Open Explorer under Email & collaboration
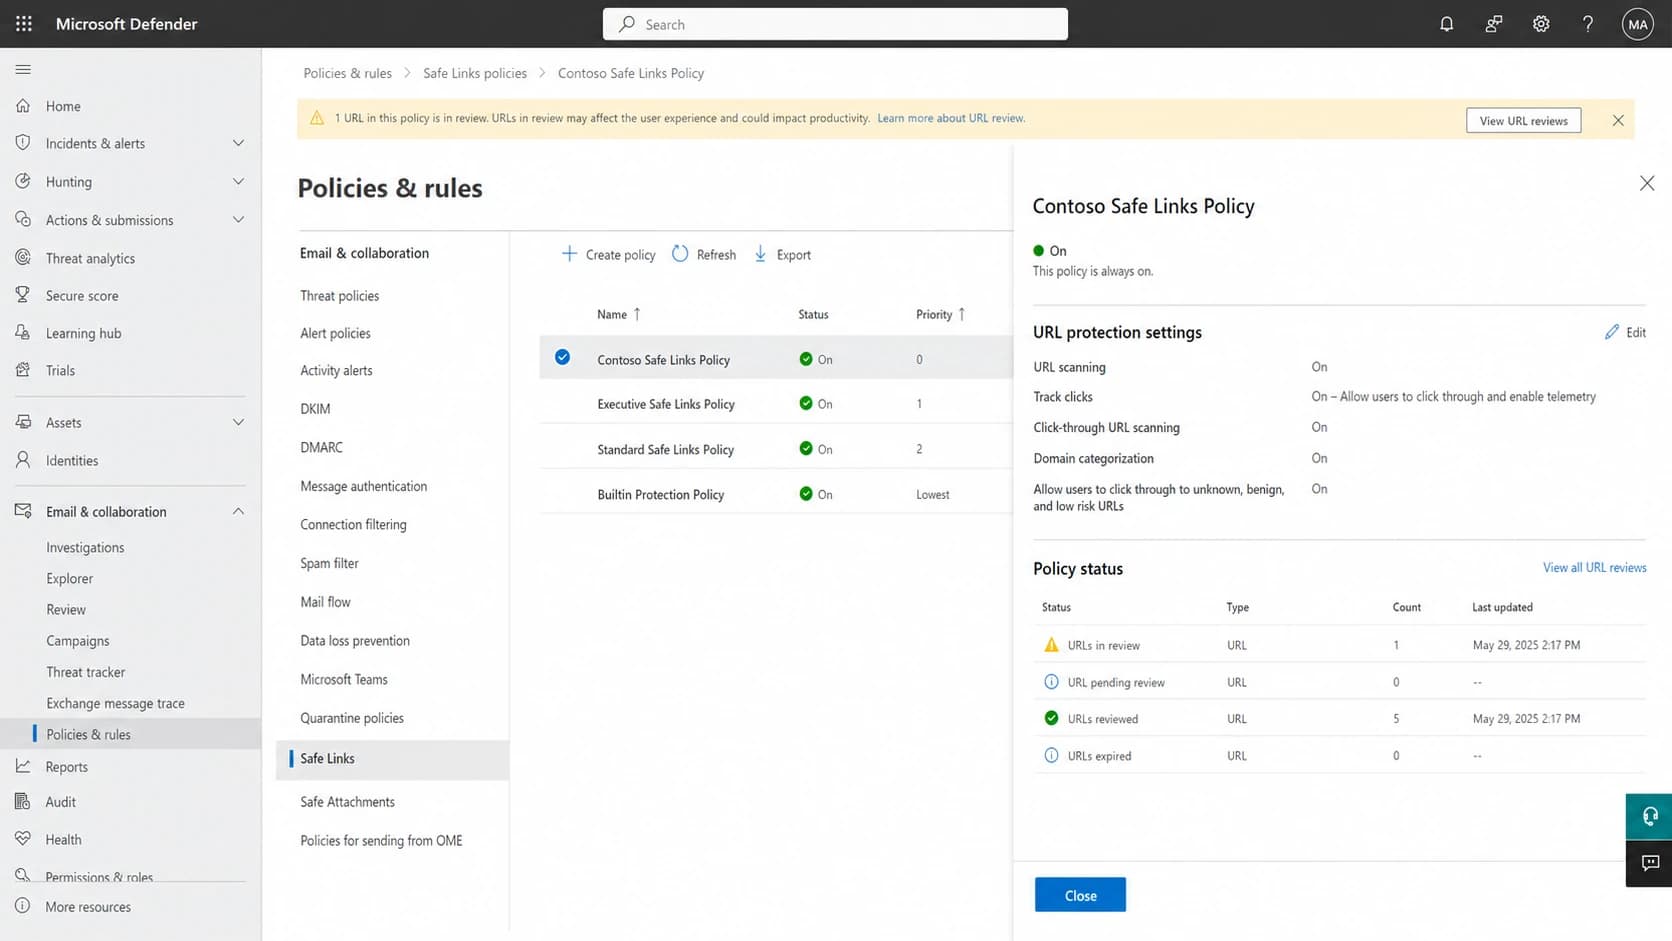This screenshot has width=1672, height=941. 69,578
